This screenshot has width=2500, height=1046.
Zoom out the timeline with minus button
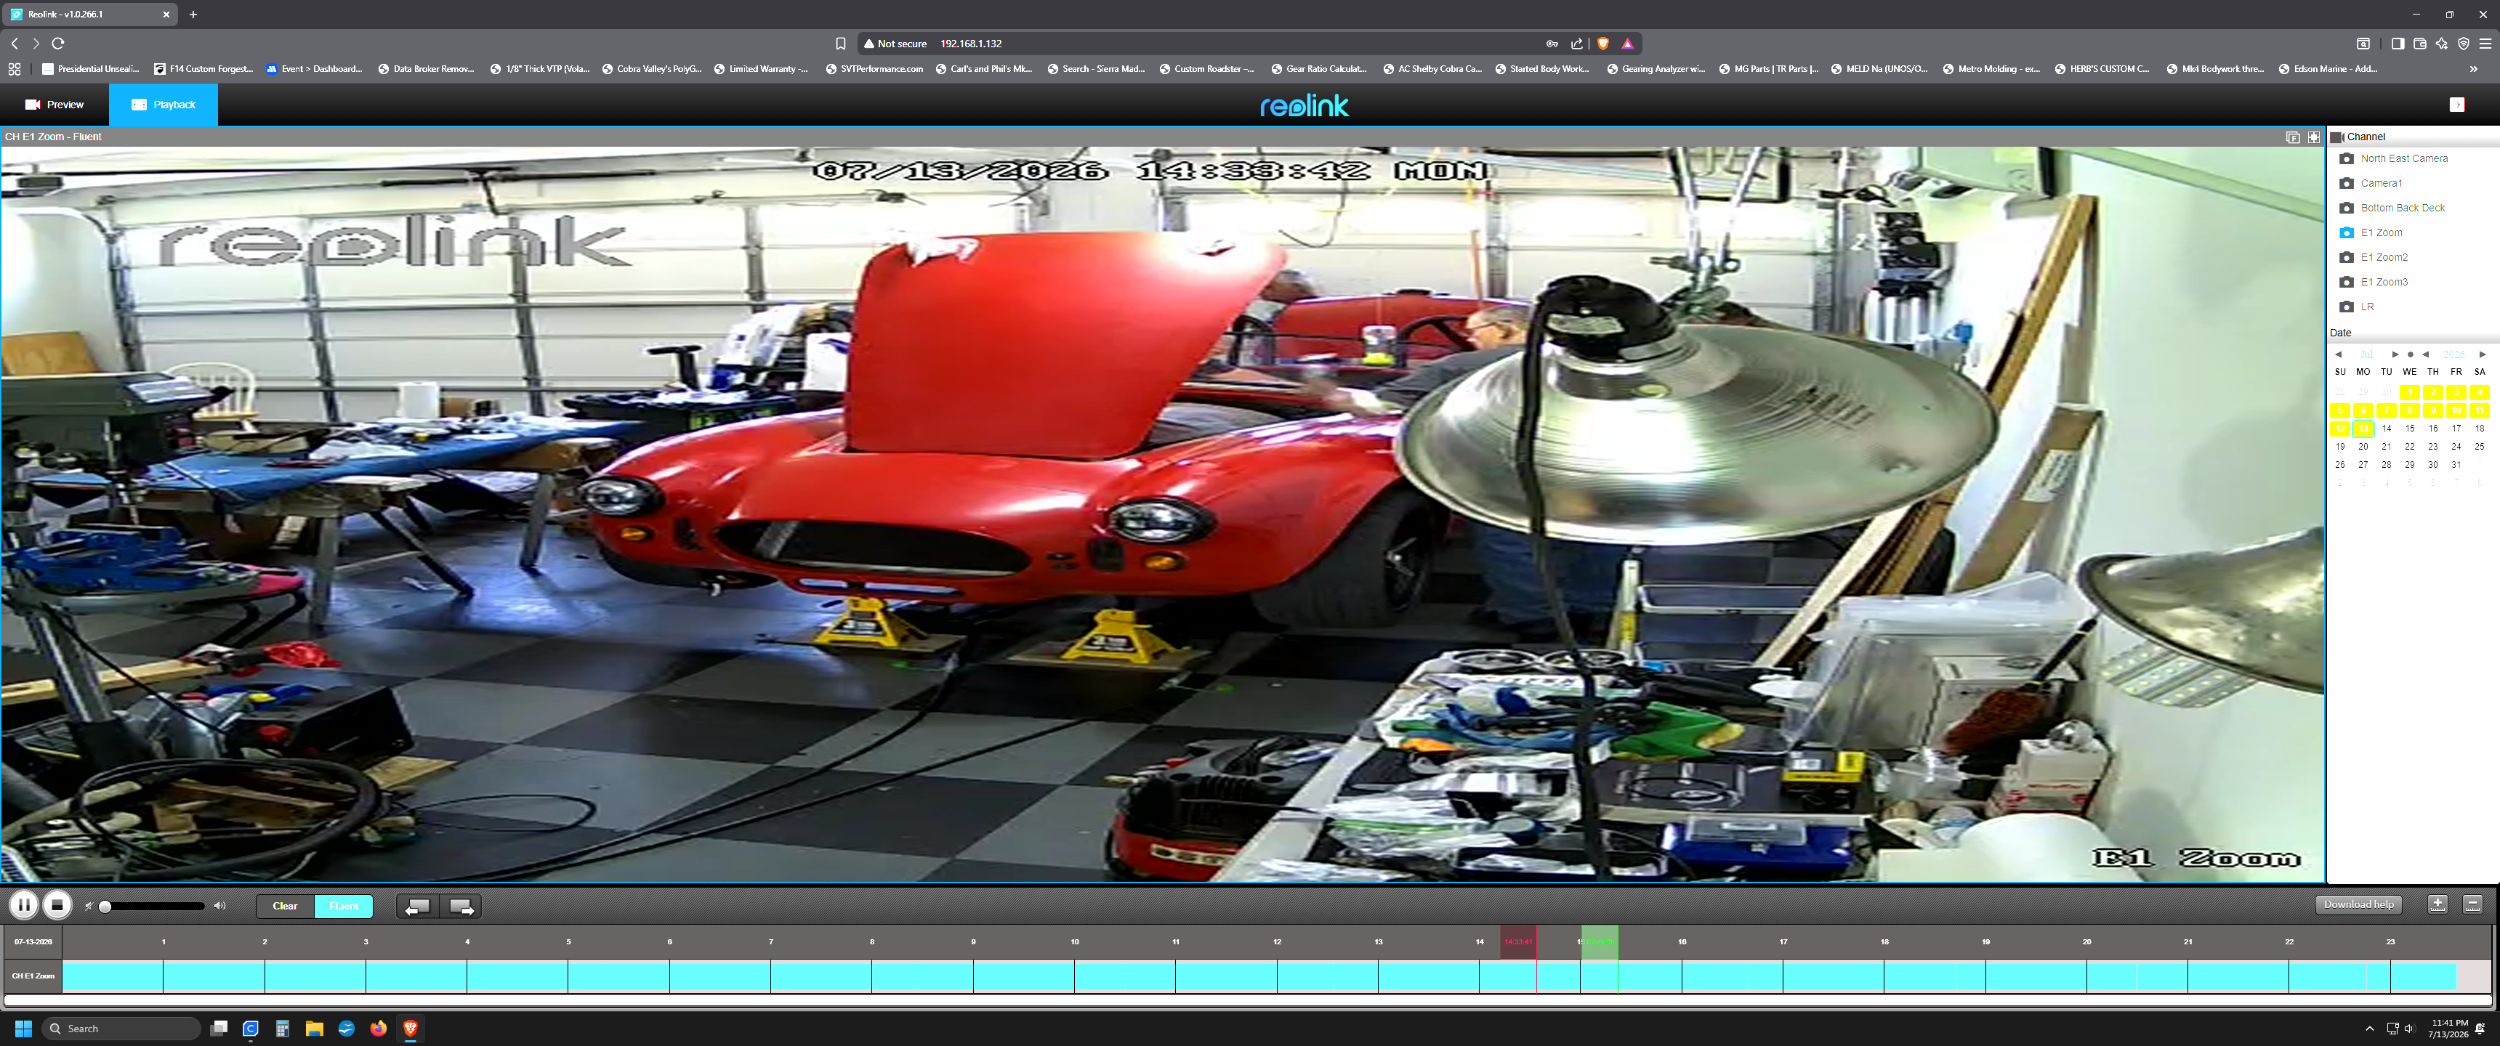(x=2473, y=904)
